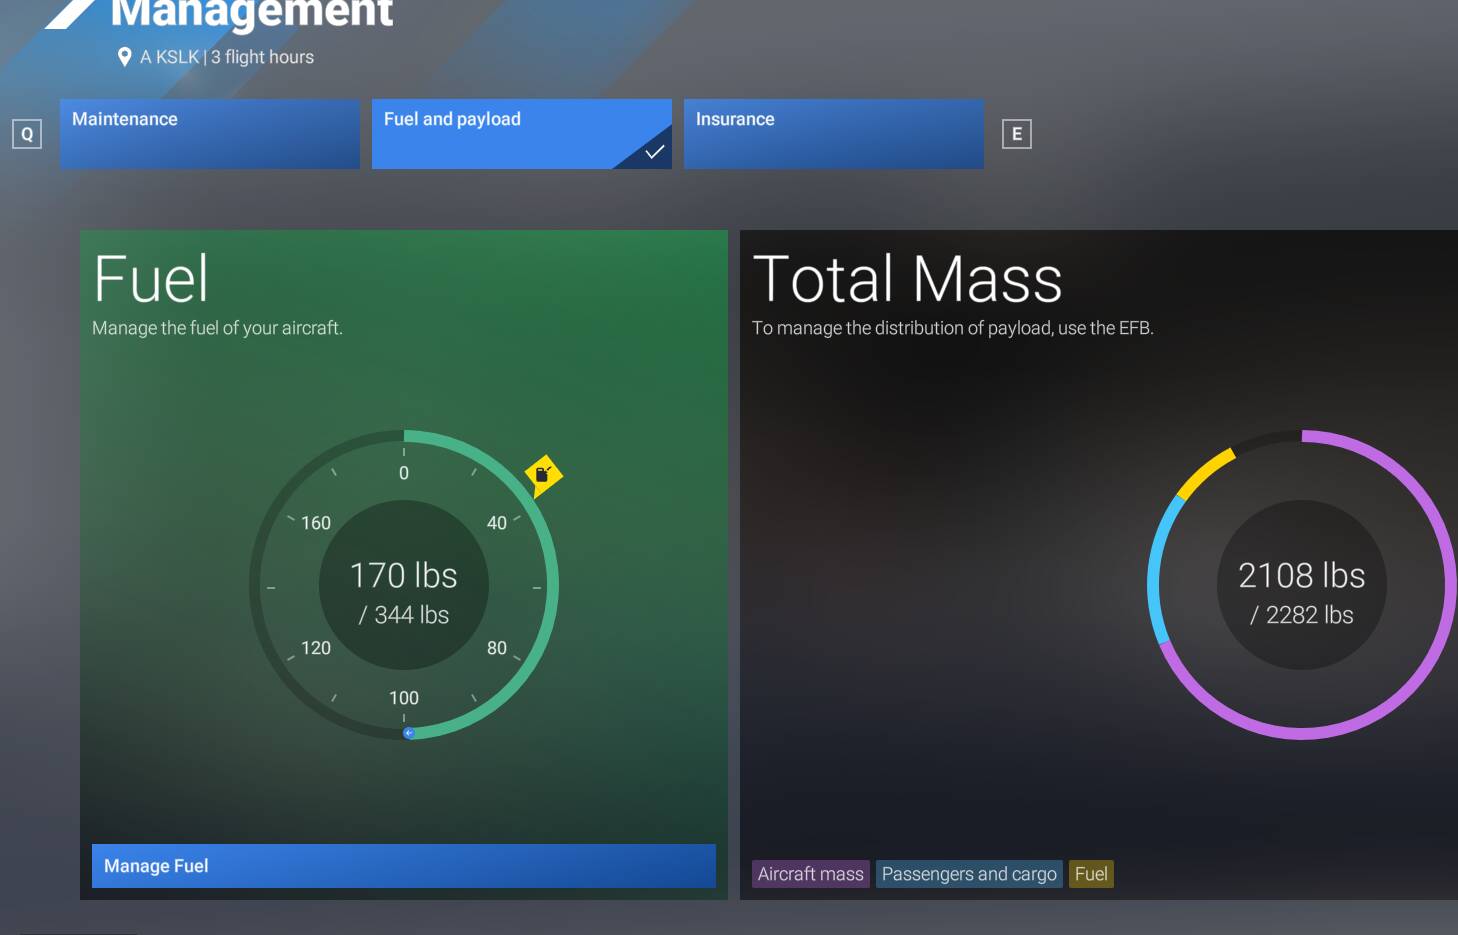Click the blue arrow handle on the fuel gauge
This screenshot has height=935, width=1458.
408,731
